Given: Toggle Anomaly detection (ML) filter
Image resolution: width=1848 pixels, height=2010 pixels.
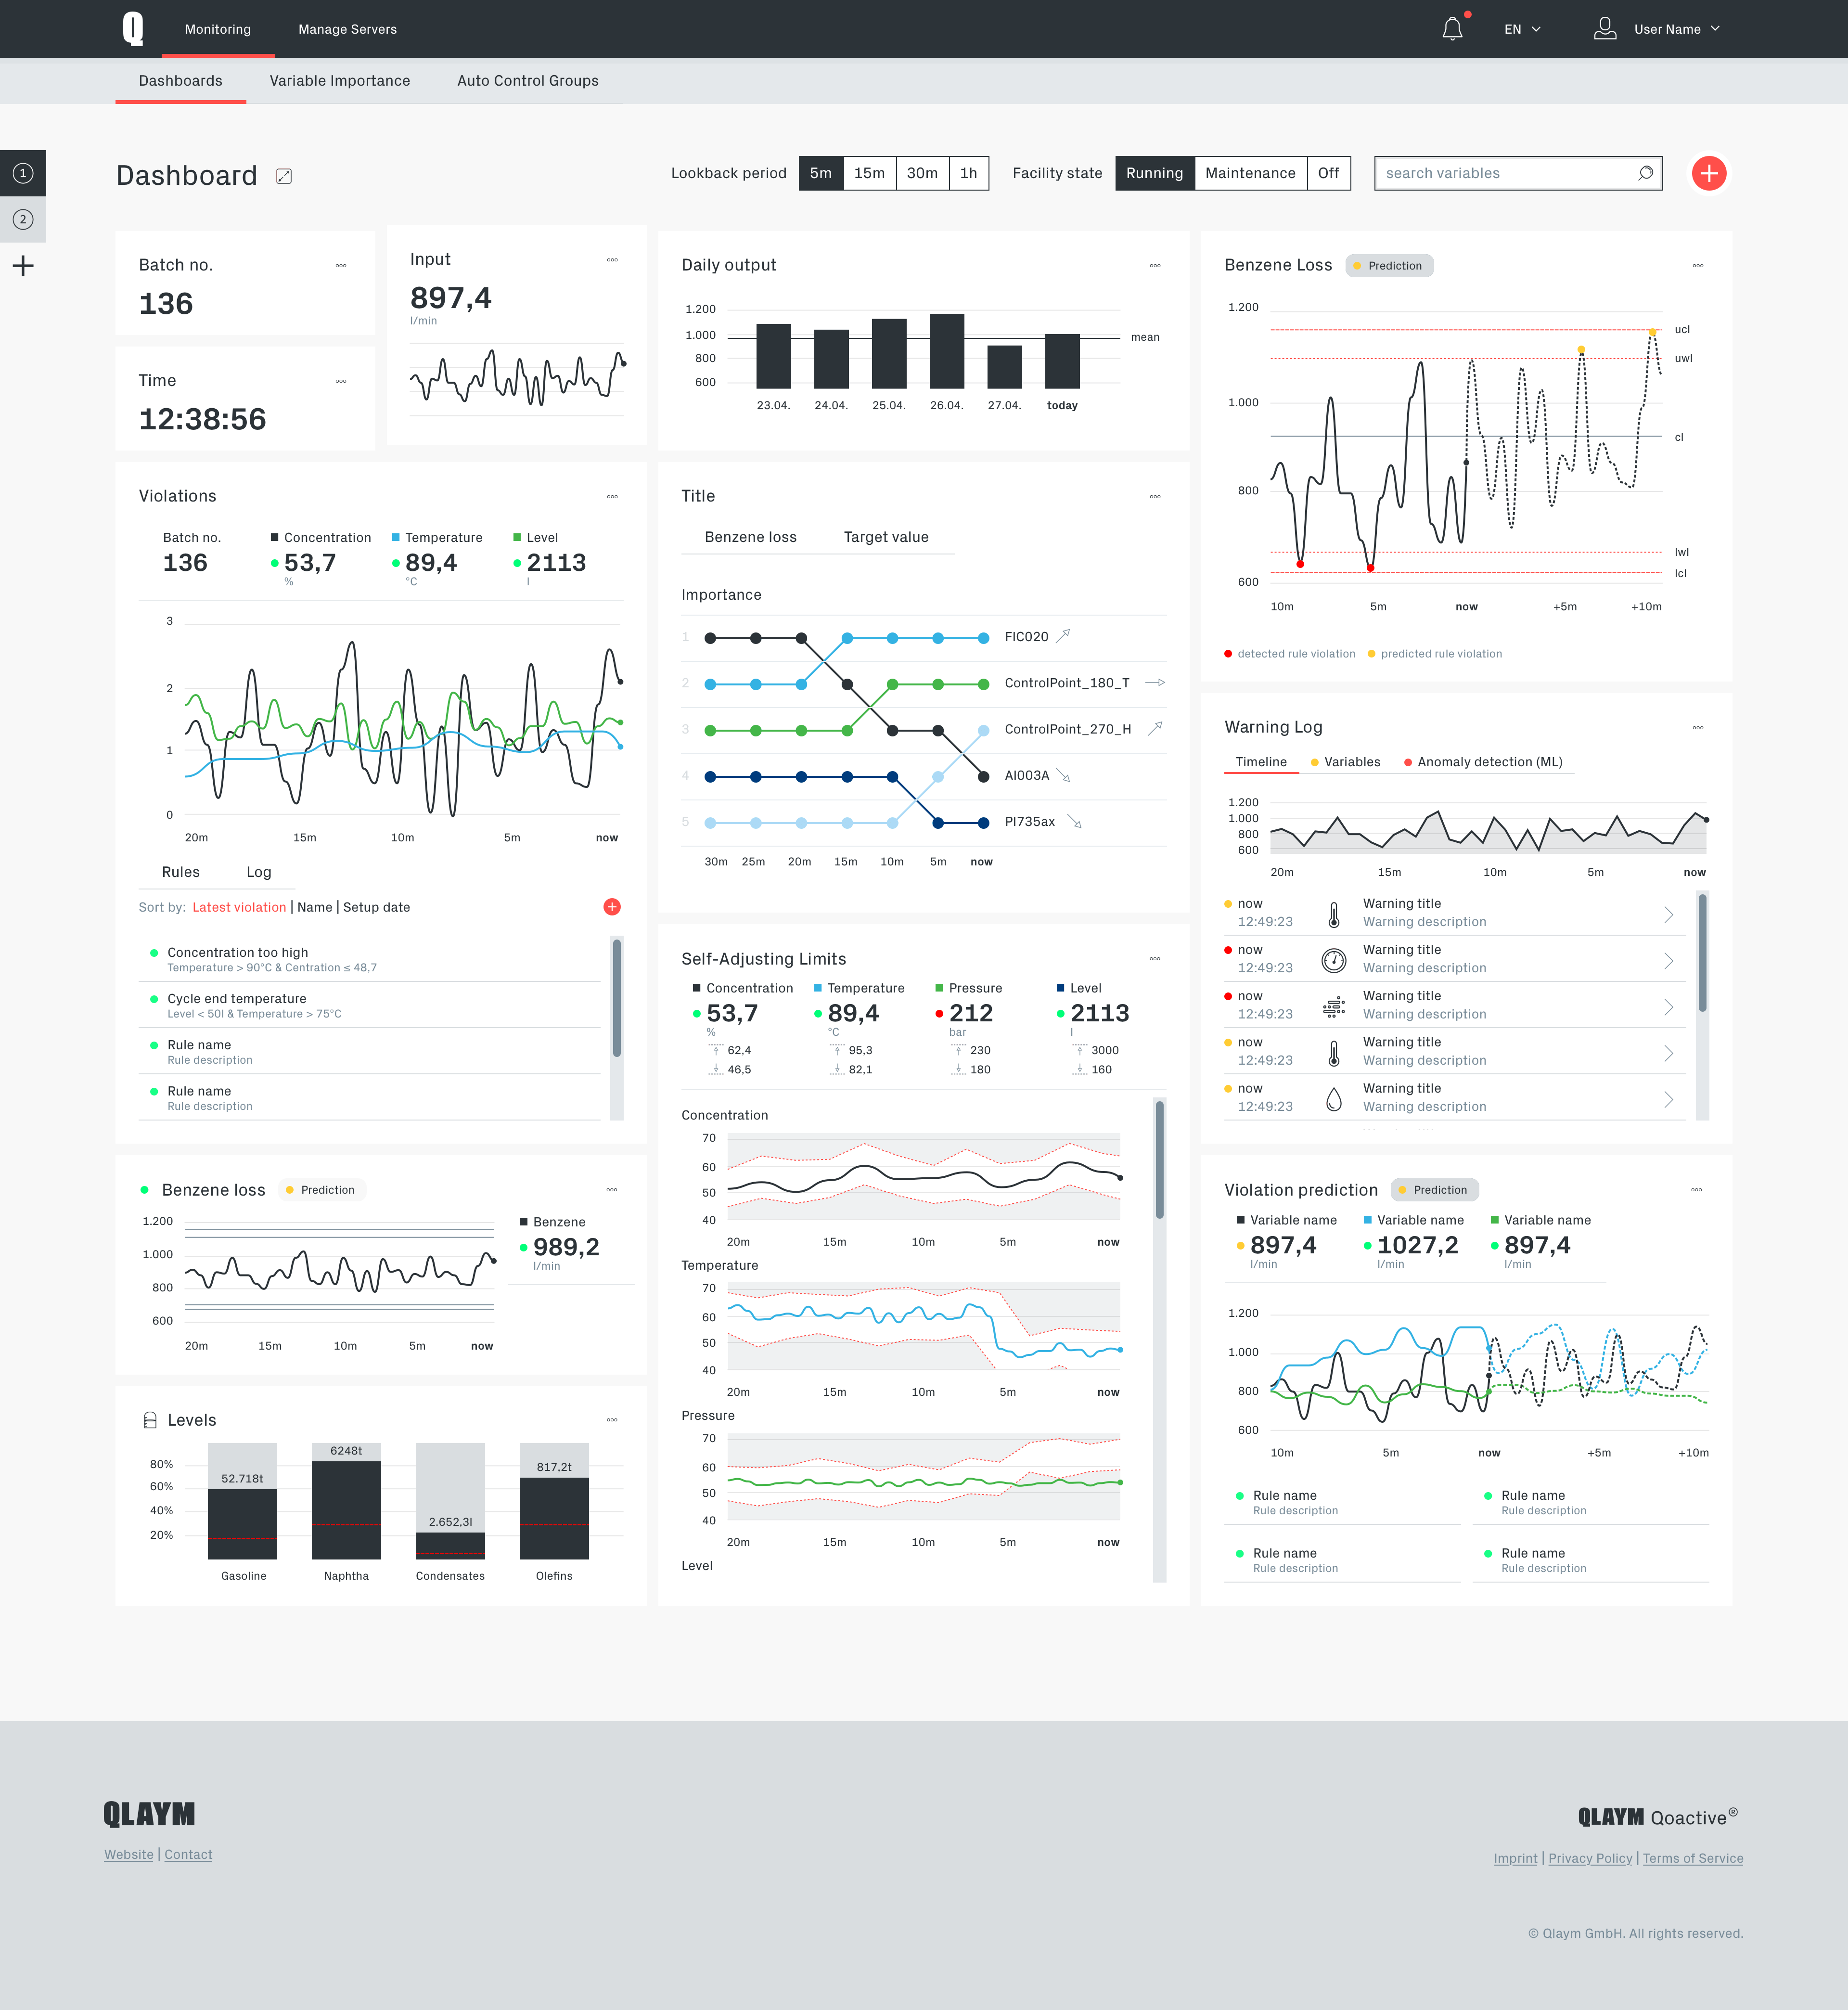Looking at the screenshot, I should click(1483, 762).
